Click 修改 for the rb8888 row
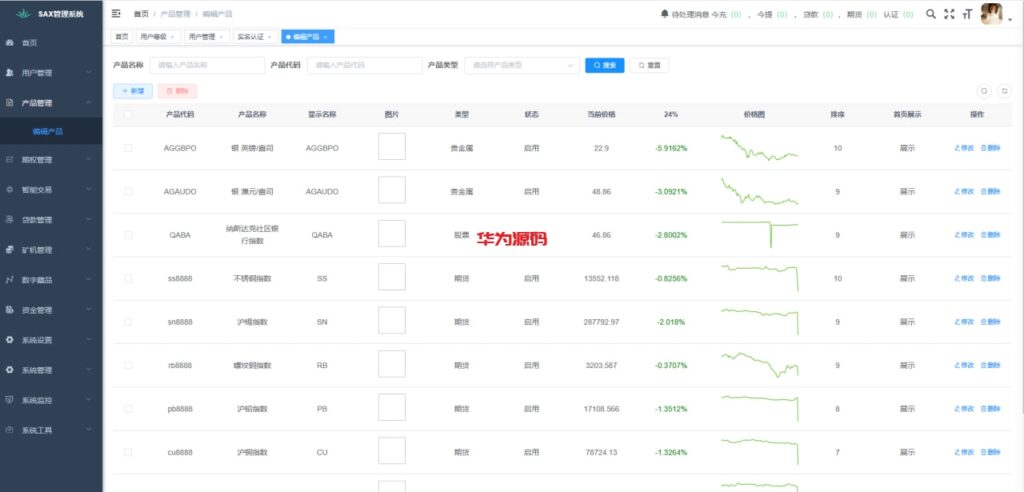Viewport: 1024px width, 492px height. pyautogui.click(x=964, y=365)
